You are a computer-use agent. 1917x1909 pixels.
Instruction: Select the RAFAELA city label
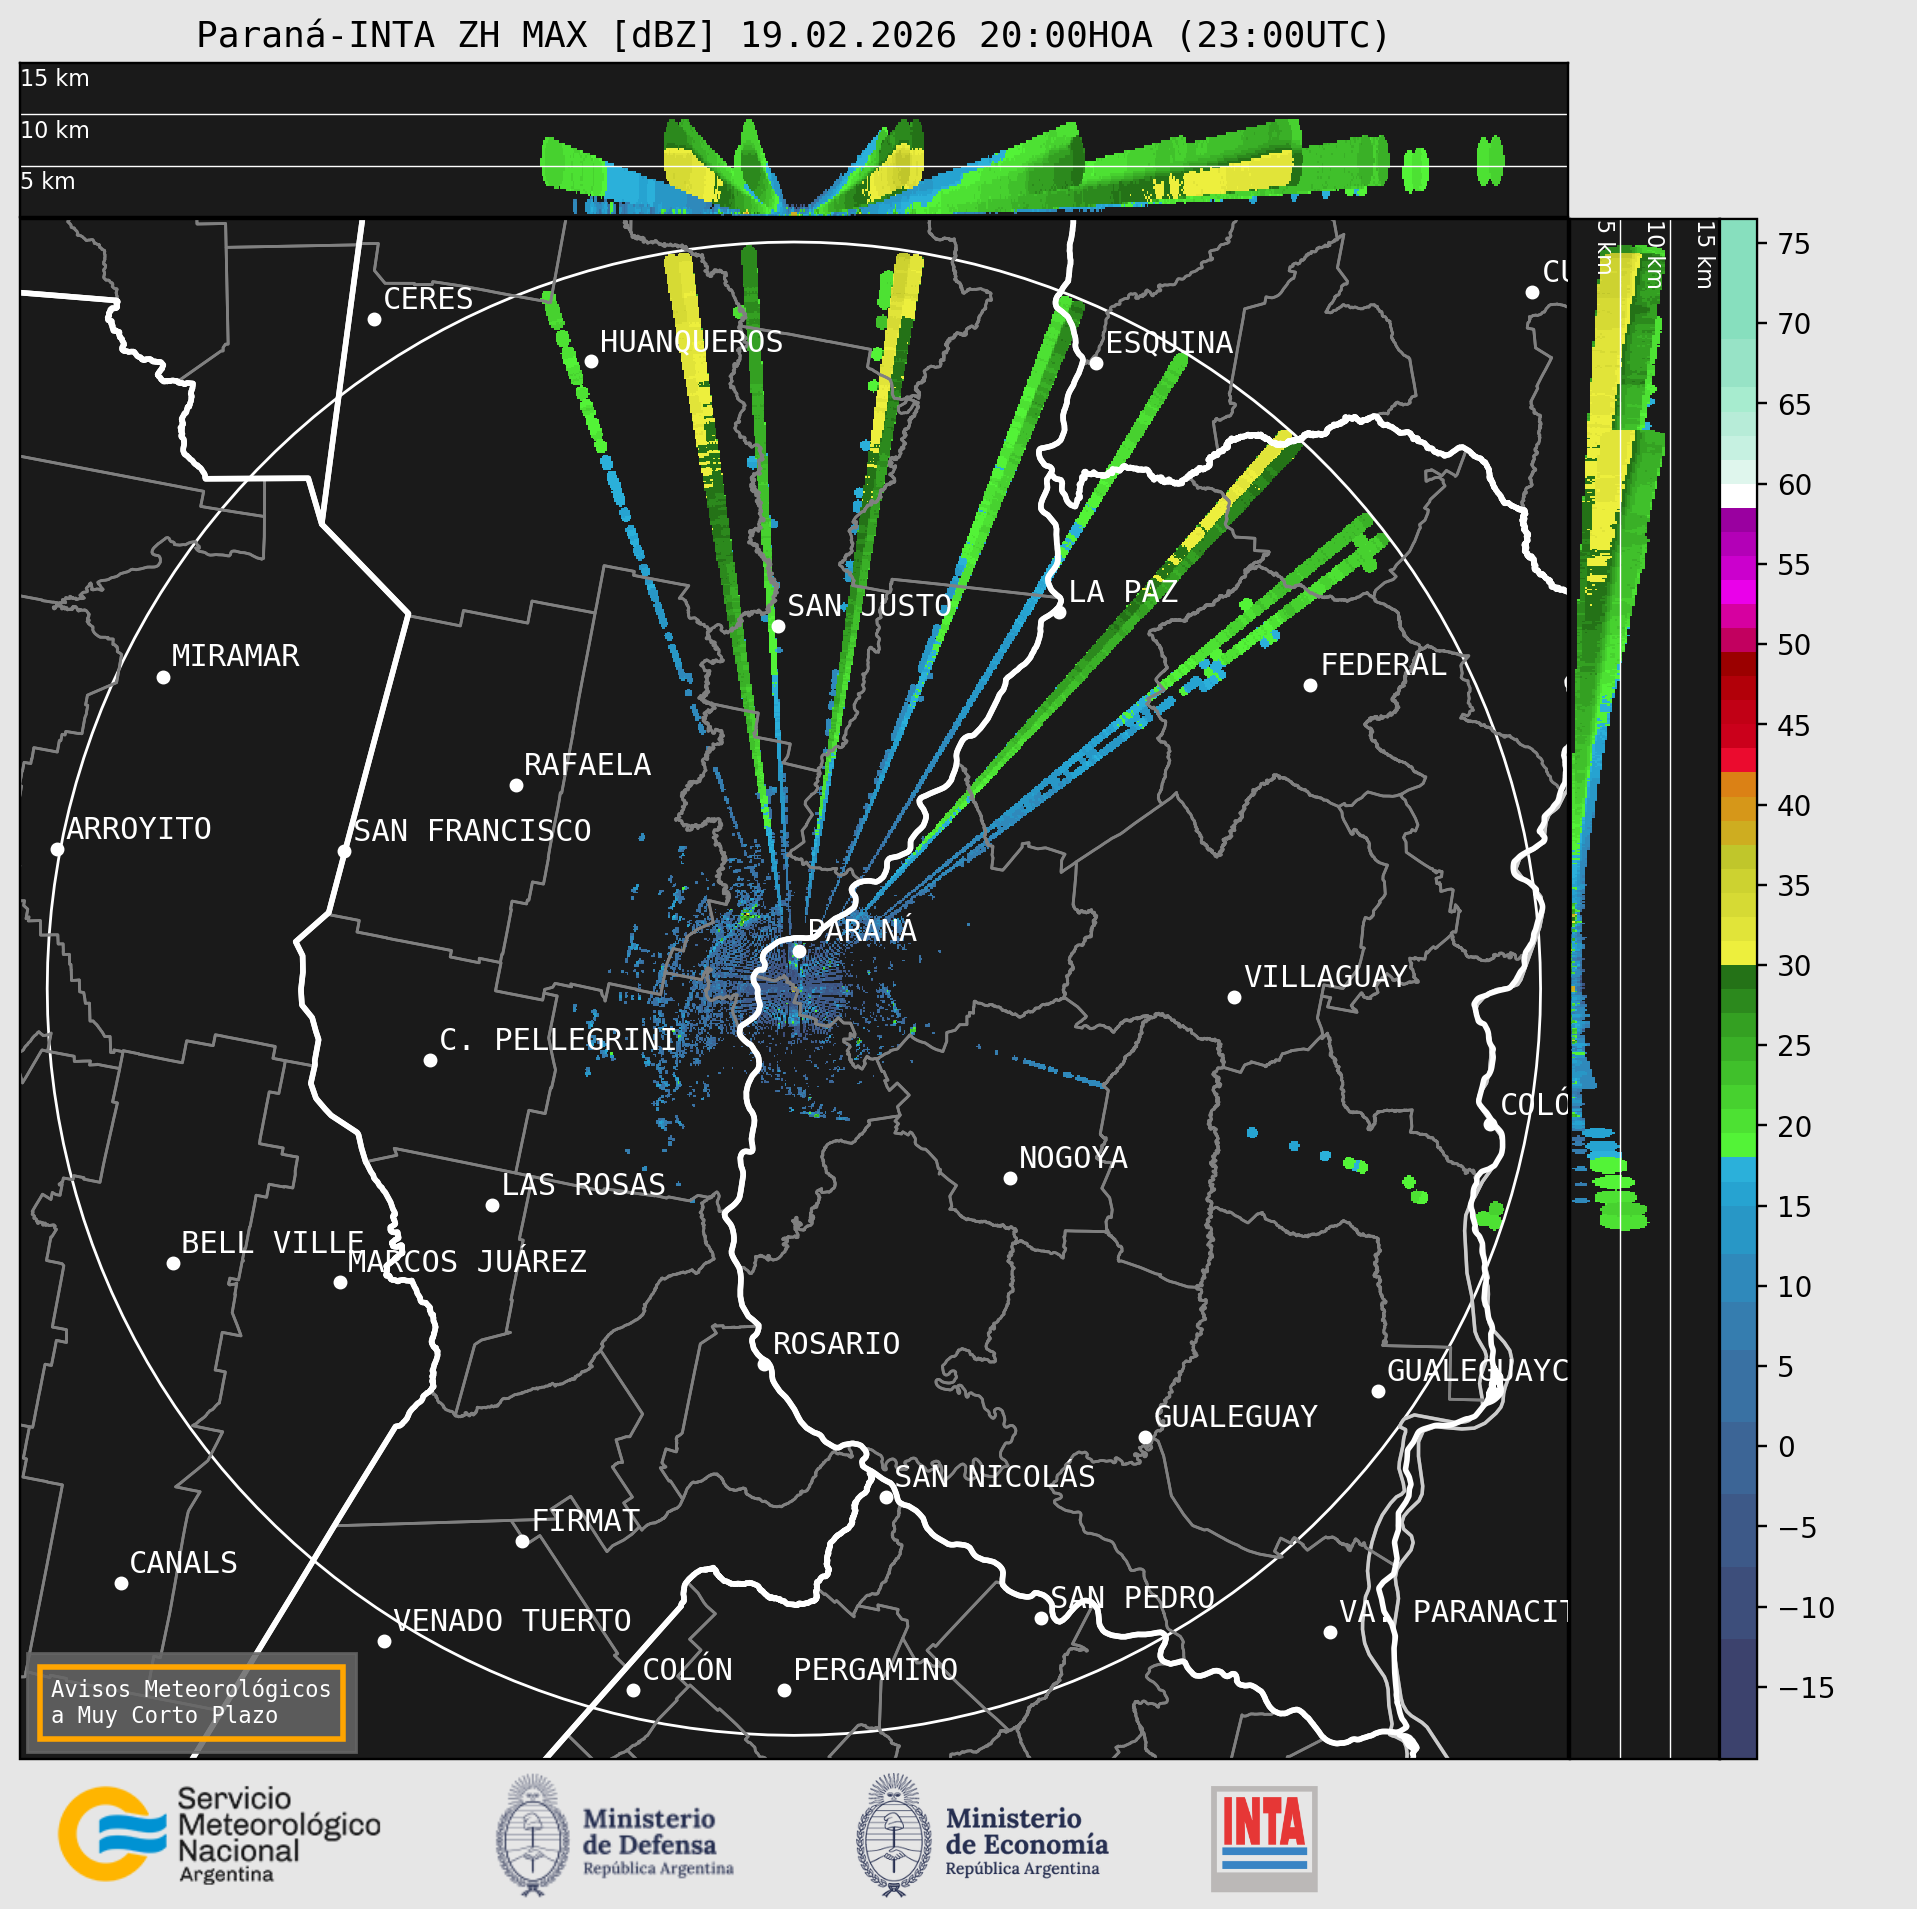(587, 764)
